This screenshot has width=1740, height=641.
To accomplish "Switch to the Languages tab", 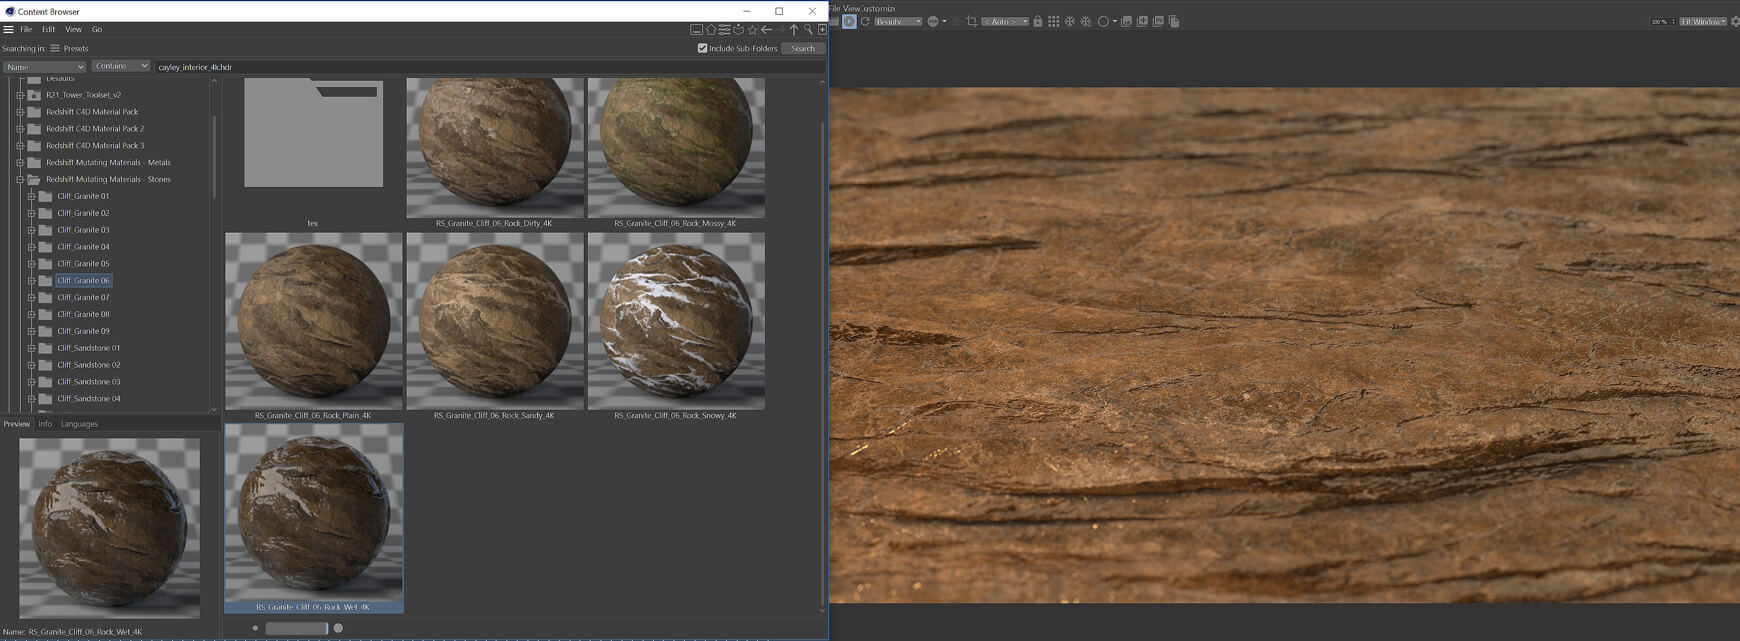I will [x=79, y=424].
